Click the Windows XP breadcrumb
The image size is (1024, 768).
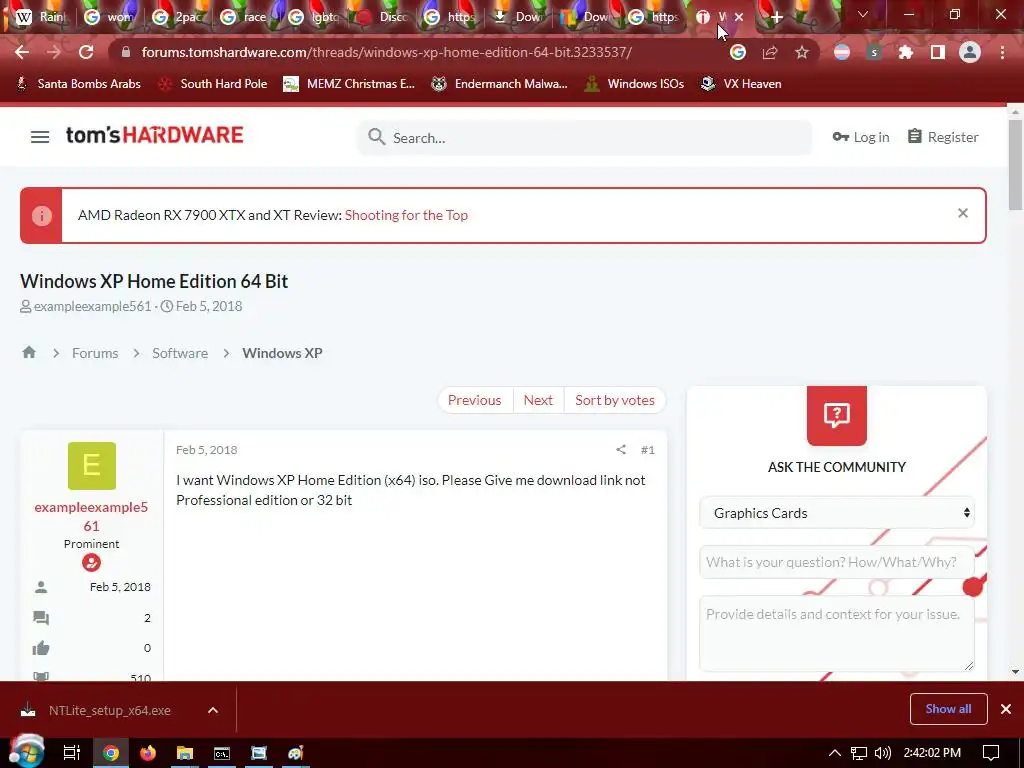tap(282, 353)
